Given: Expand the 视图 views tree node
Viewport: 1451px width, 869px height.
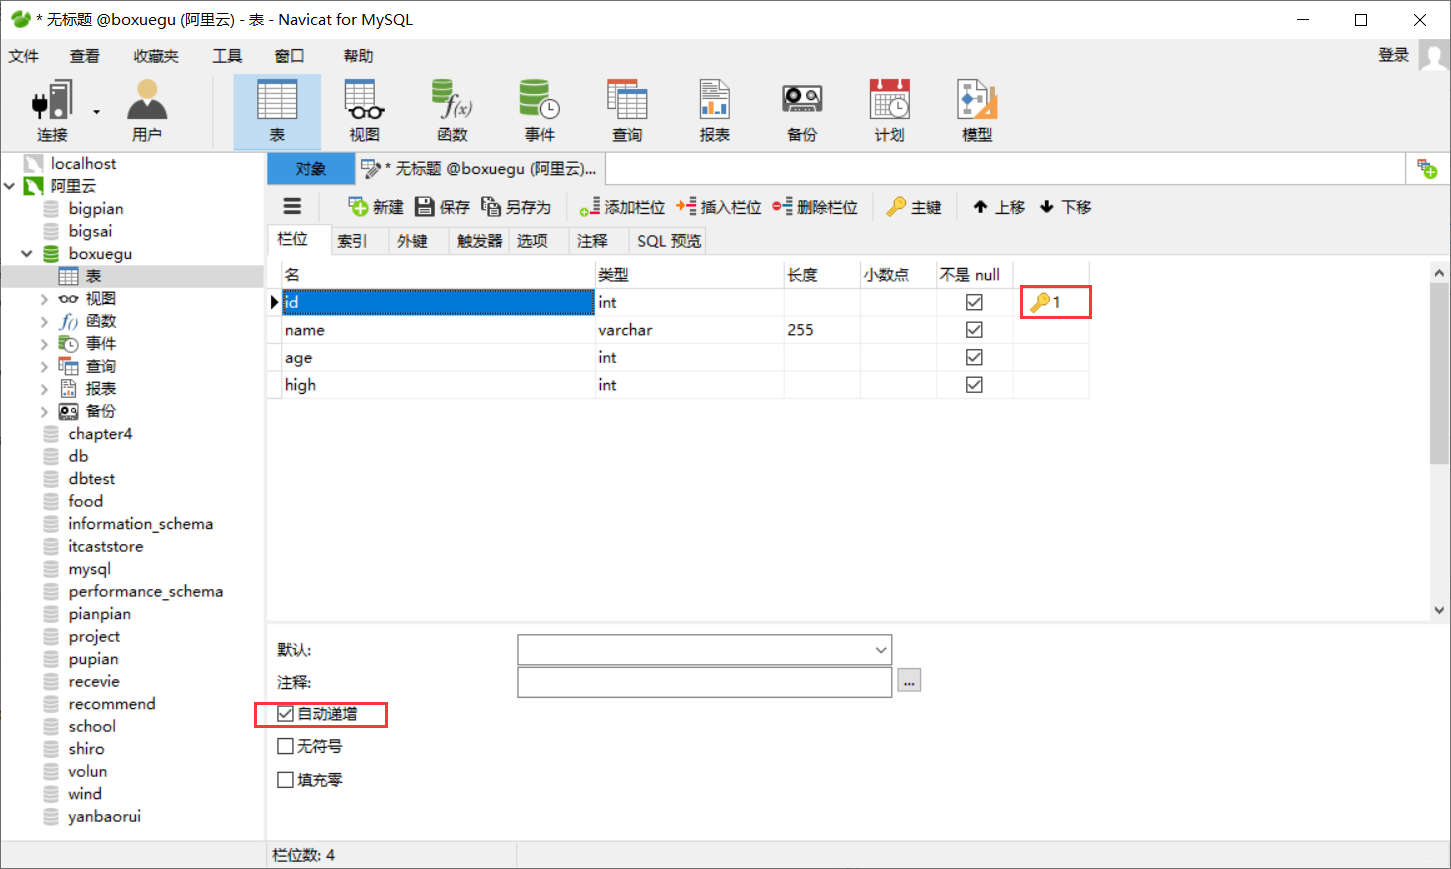Looking at the screenshot, I should pos(44,299).
